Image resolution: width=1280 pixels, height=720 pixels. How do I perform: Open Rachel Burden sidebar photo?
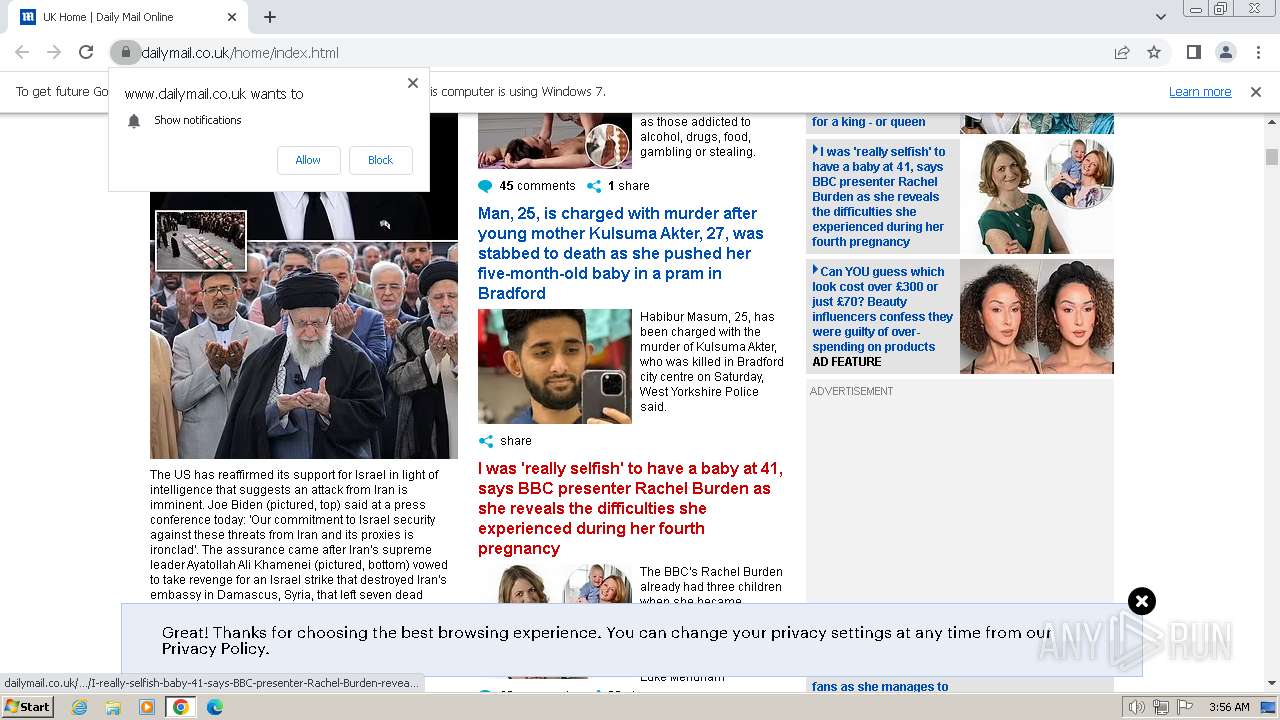pos(1037,196)
